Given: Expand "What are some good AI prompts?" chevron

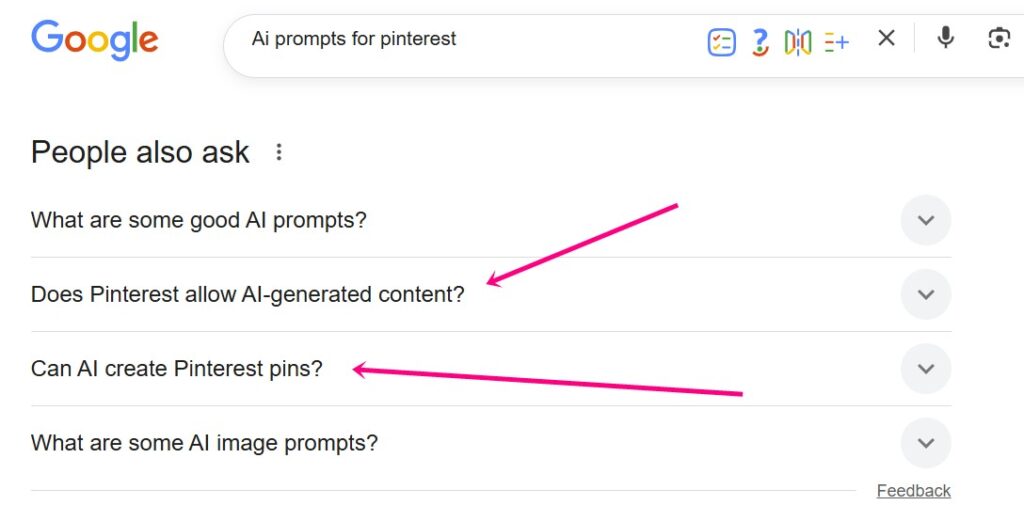Looking at the screenshot, I should coord(925,220).
